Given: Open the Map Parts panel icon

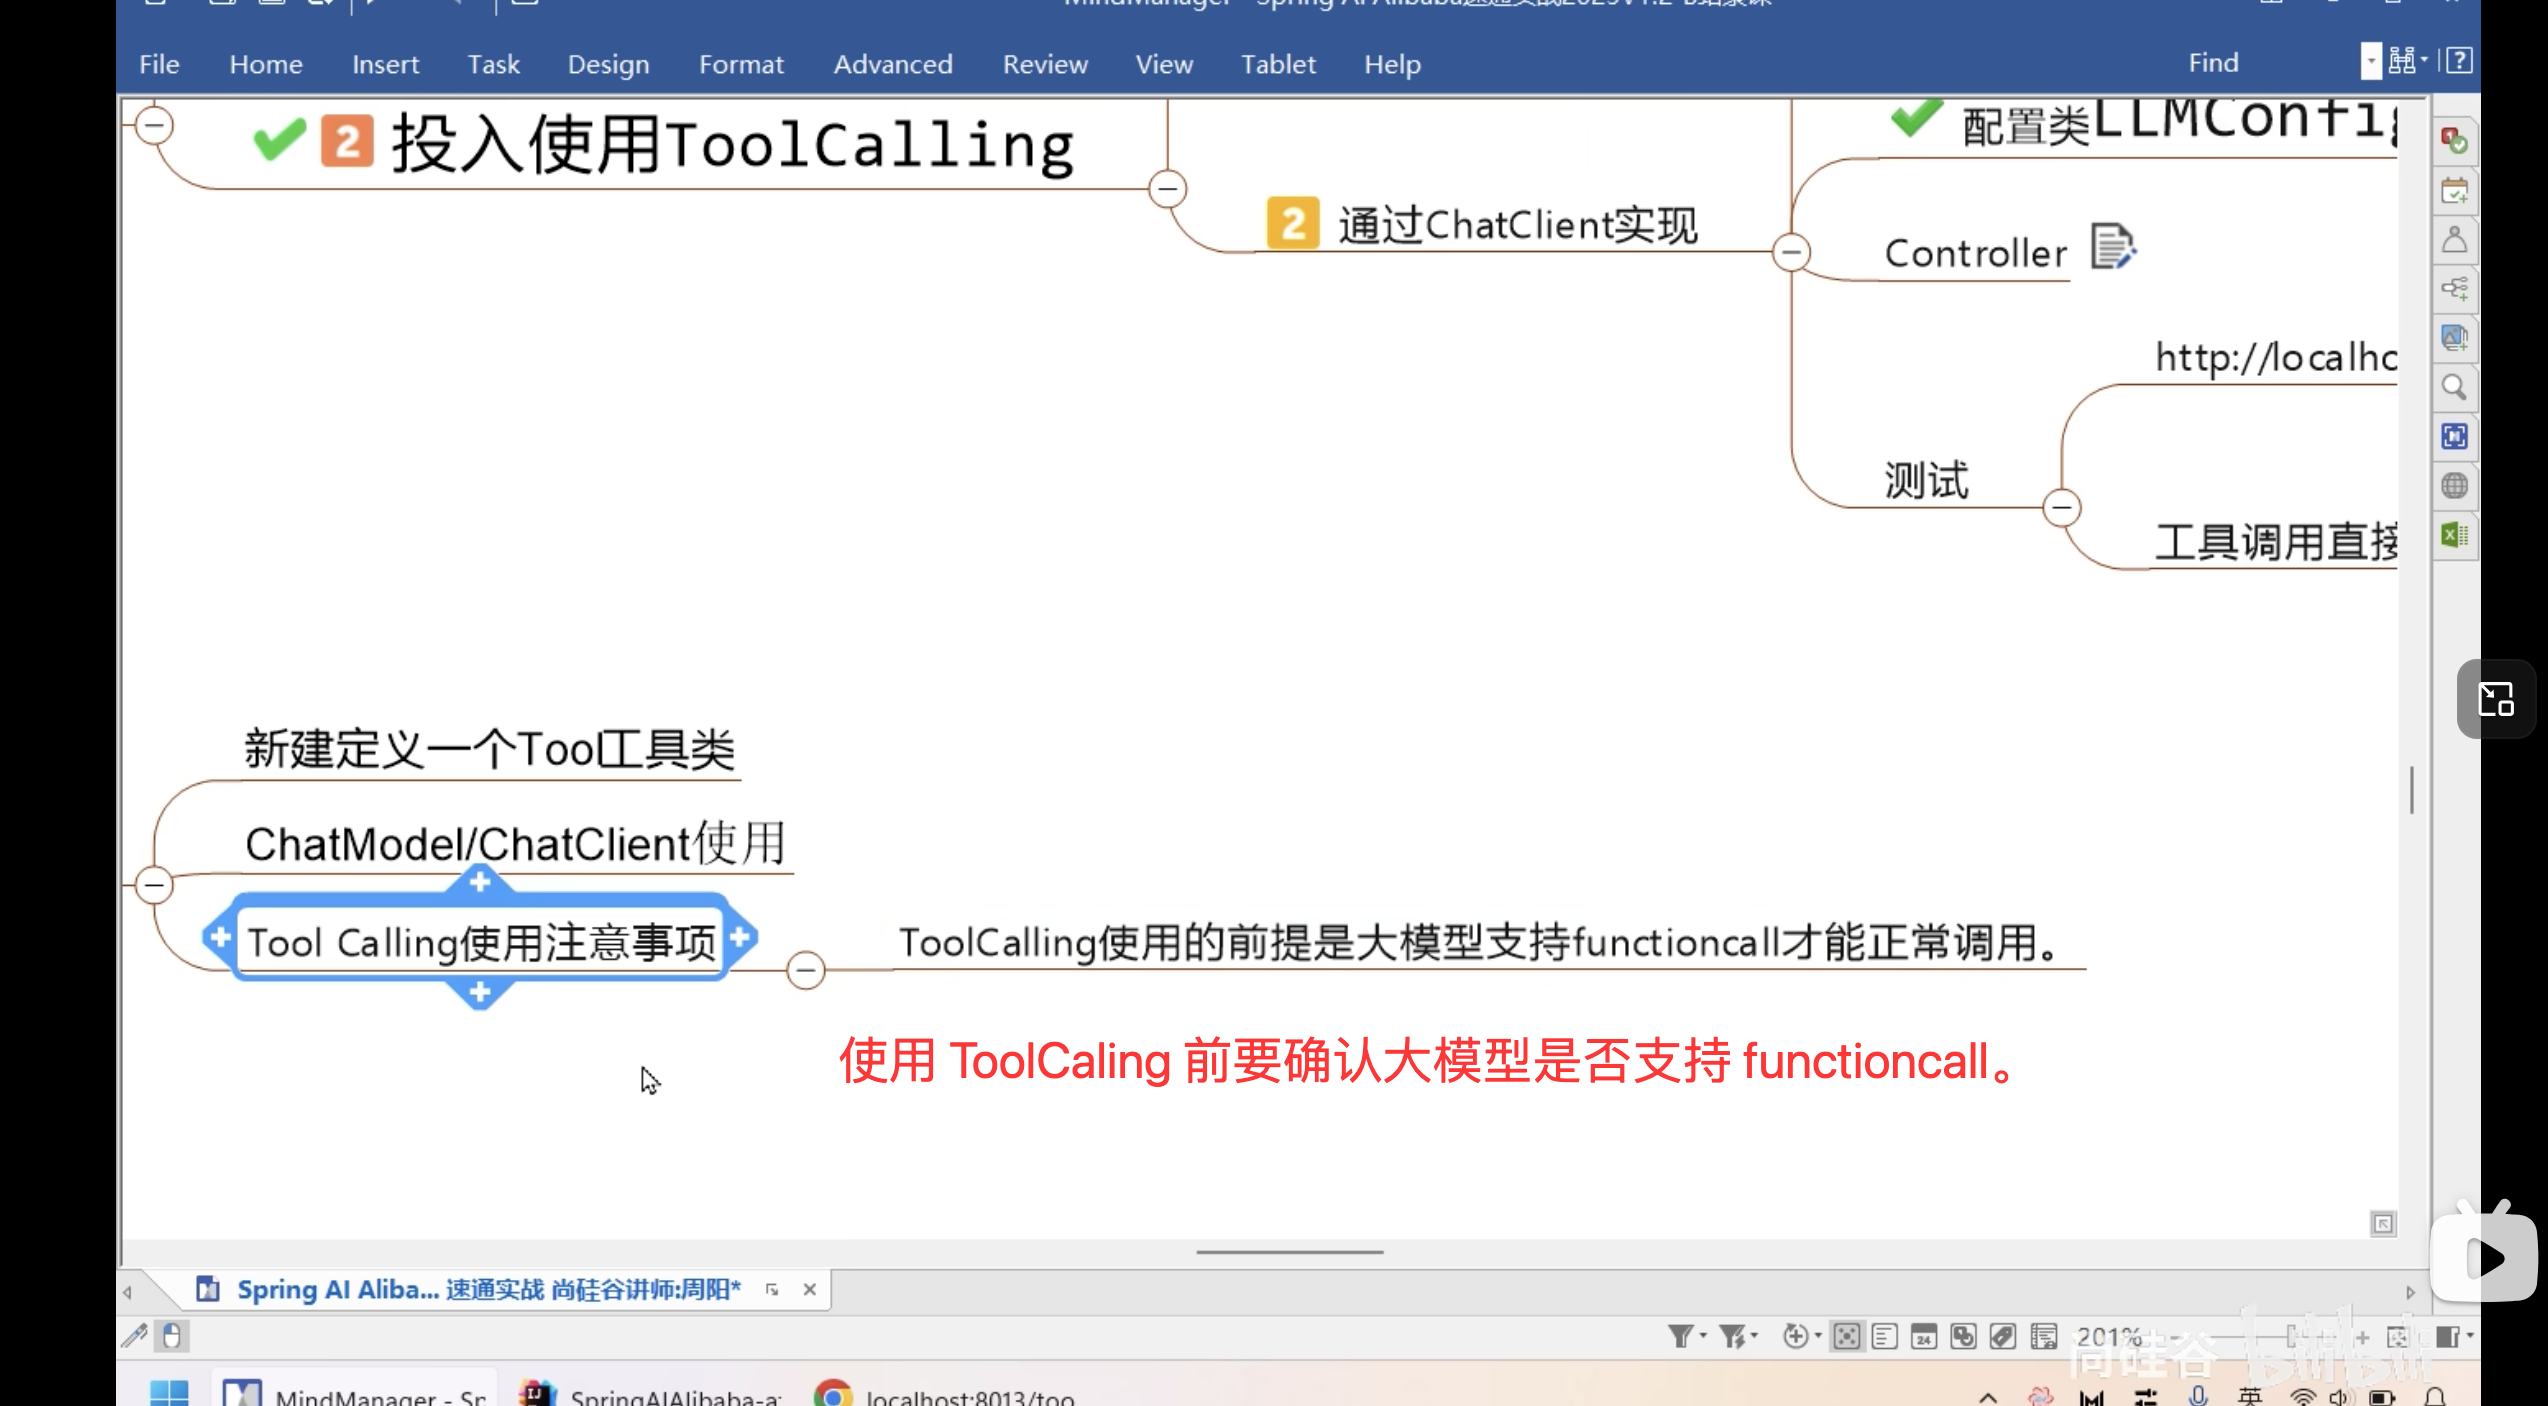Looking at the screenshot, I should click(x=2454, y=289).
